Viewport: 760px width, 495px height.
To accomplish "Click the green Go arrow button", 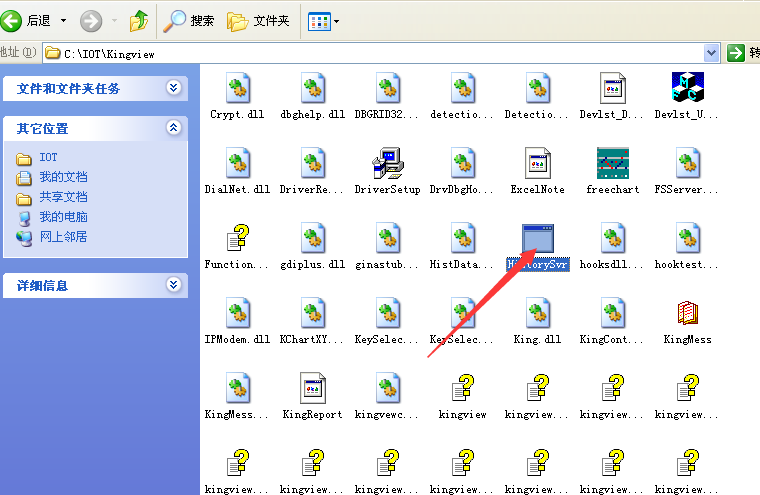I will click(736, 53).
